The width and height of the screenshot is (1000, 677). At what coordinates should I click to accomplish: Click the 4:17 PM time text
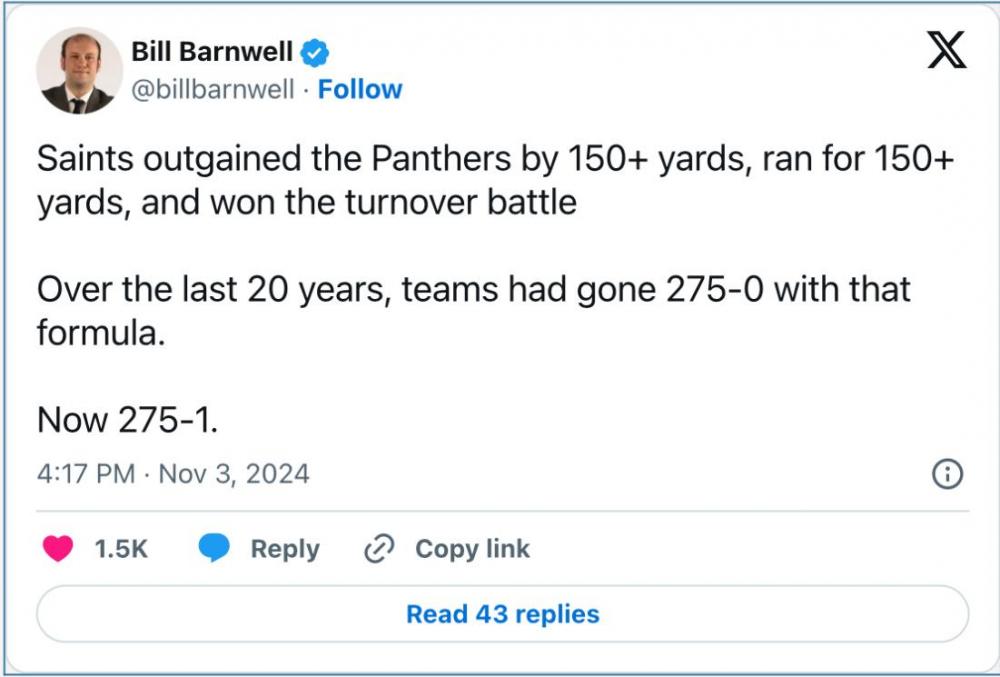pos(85,473)
